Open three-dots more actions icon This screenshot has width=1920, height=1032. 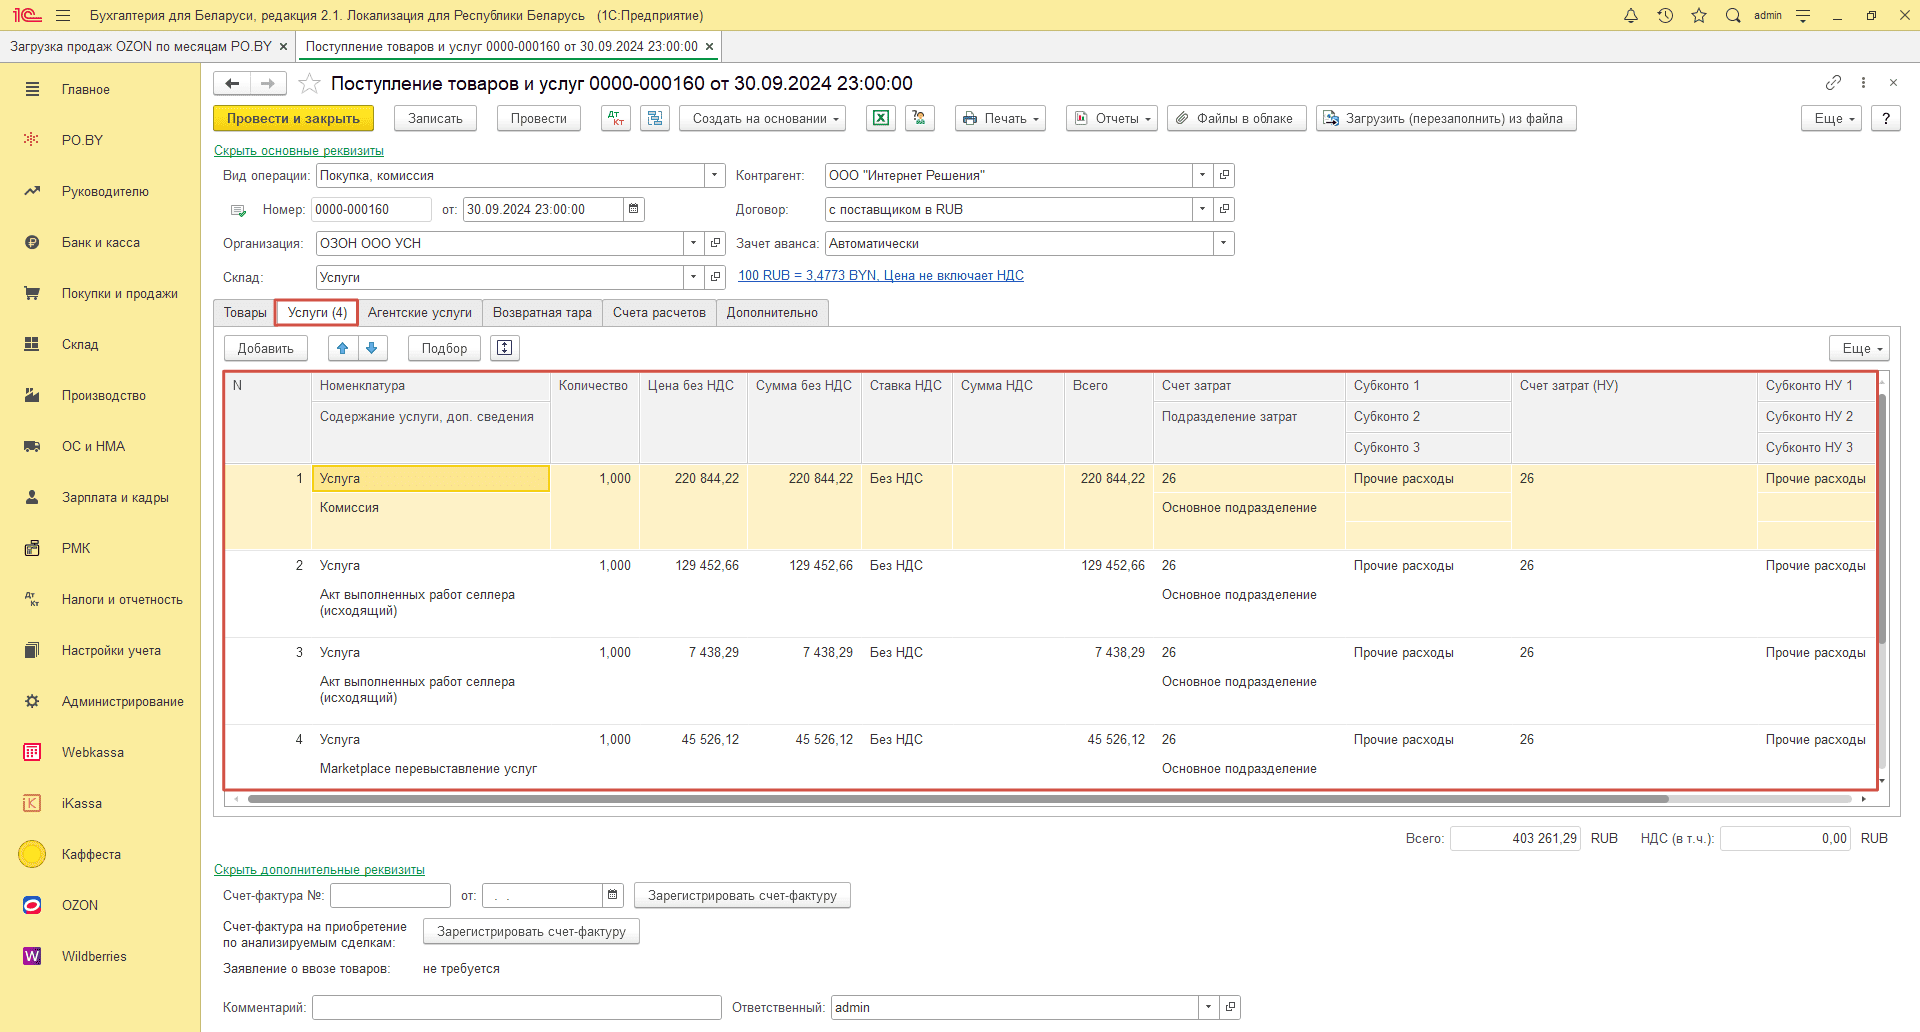tap(1863, 82)
